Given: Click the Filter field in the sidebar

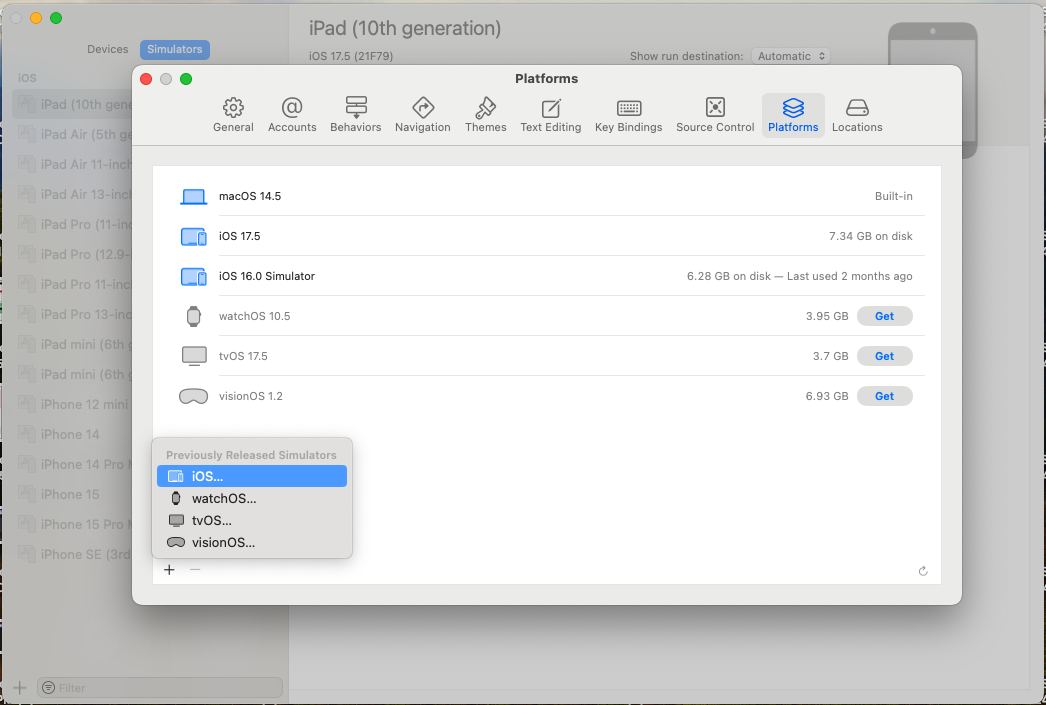Looking at the screenshot, I should [x=160, y=688].
